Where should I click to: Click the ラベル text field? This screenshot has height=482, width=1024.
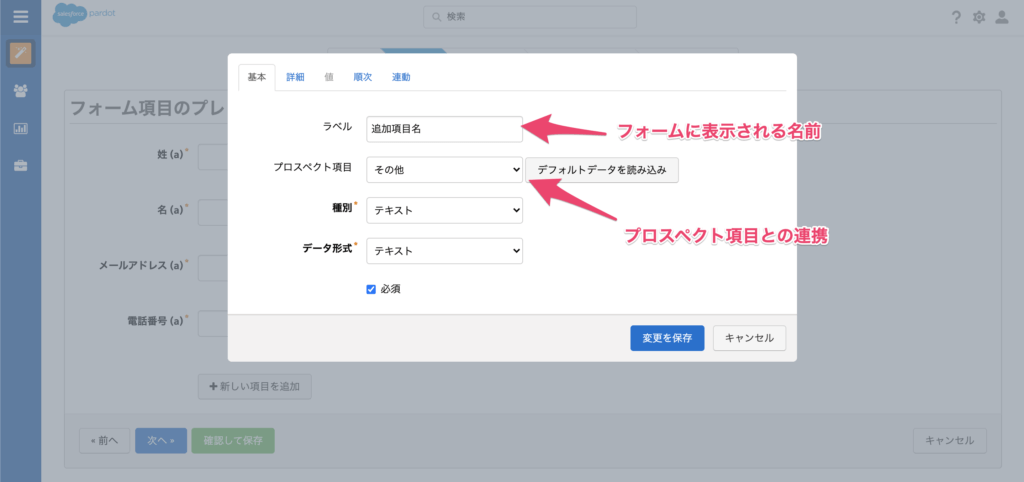[x=444, y=129]
